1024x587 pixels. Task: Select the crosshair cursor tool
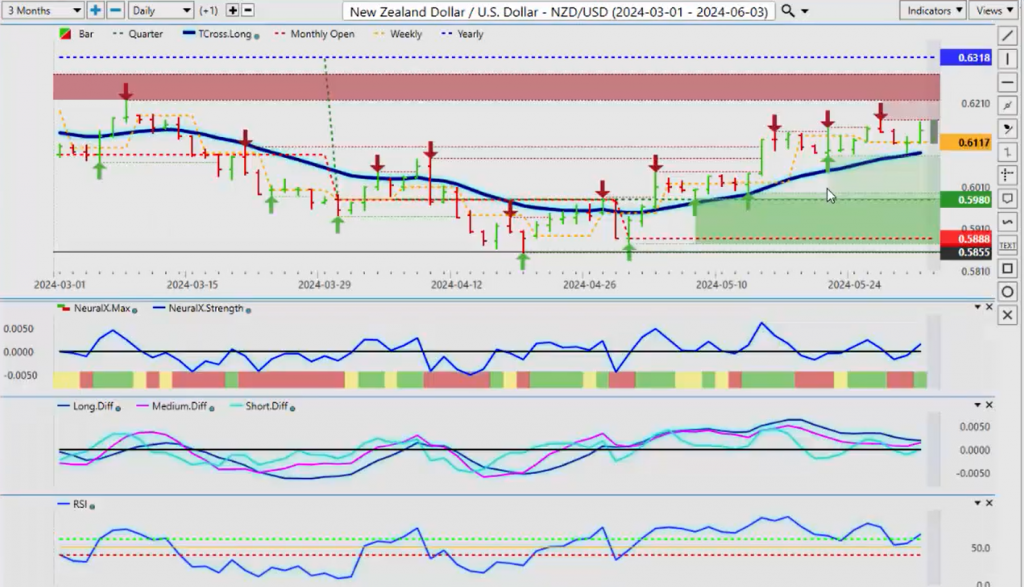pyautogui.click(x=1007, y=175)
